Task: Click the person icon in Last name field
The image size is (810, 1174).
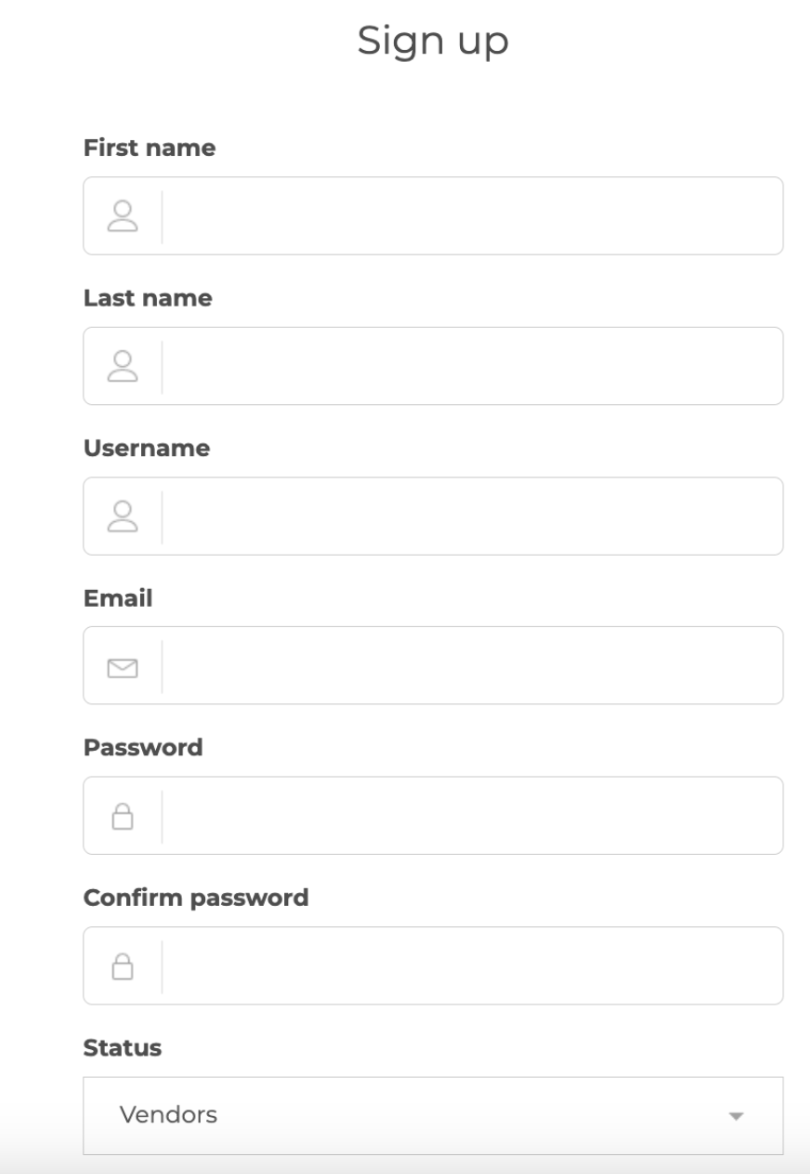Action: 123,366
